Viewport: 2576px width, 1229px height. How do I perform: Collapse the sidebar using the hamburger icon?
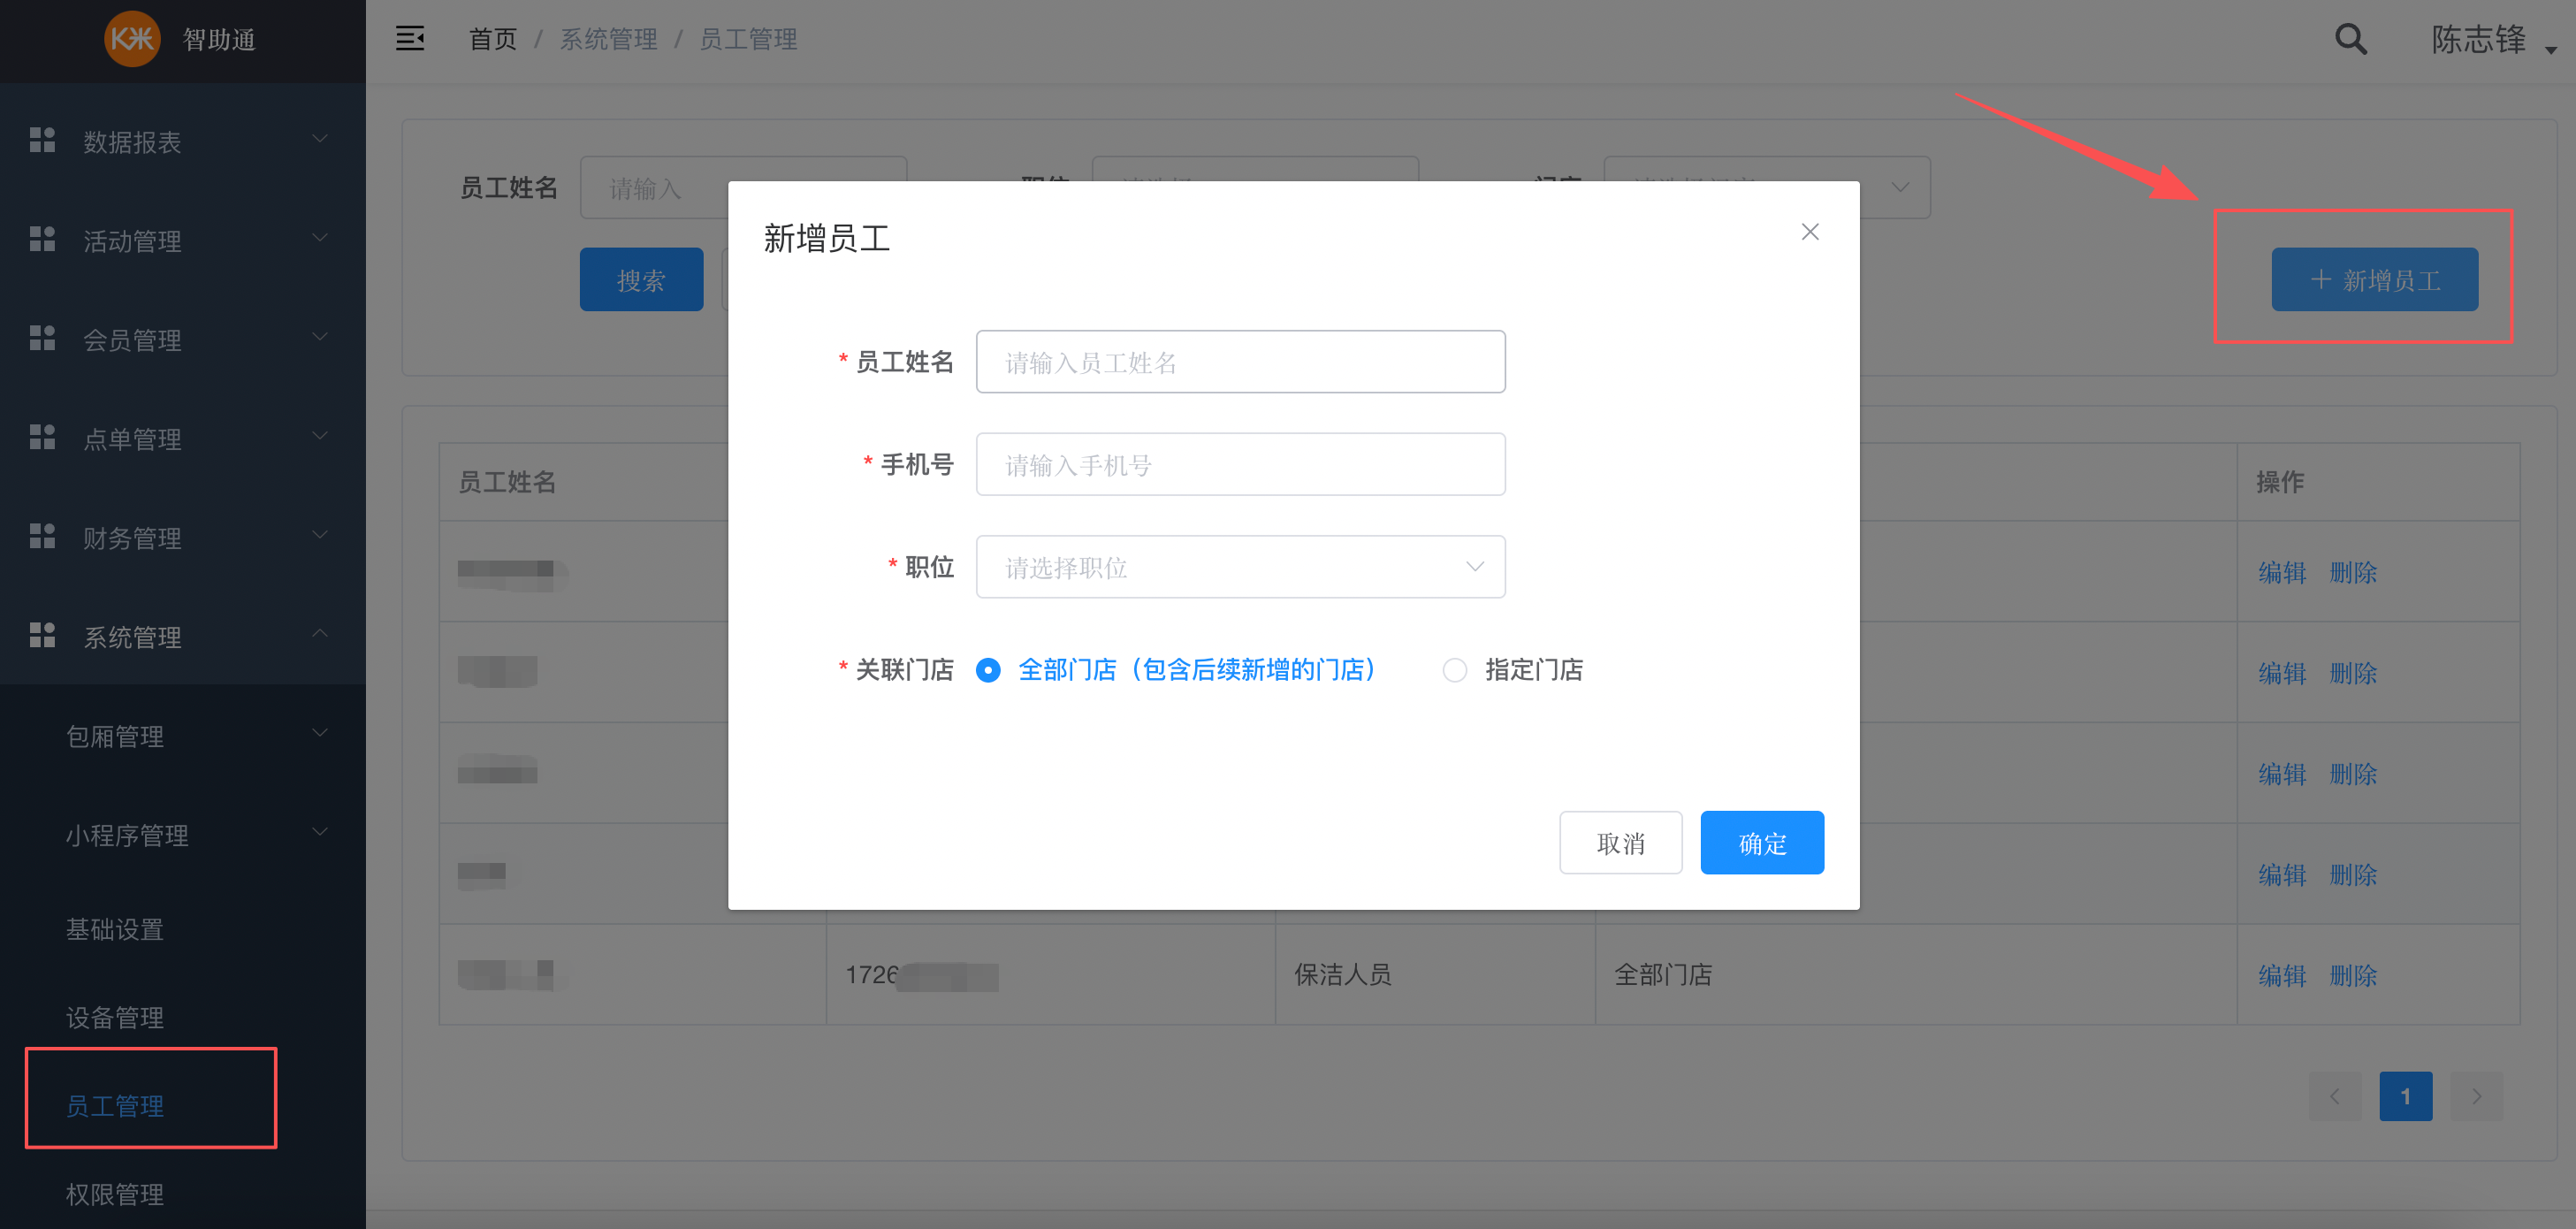pos(411,38)
